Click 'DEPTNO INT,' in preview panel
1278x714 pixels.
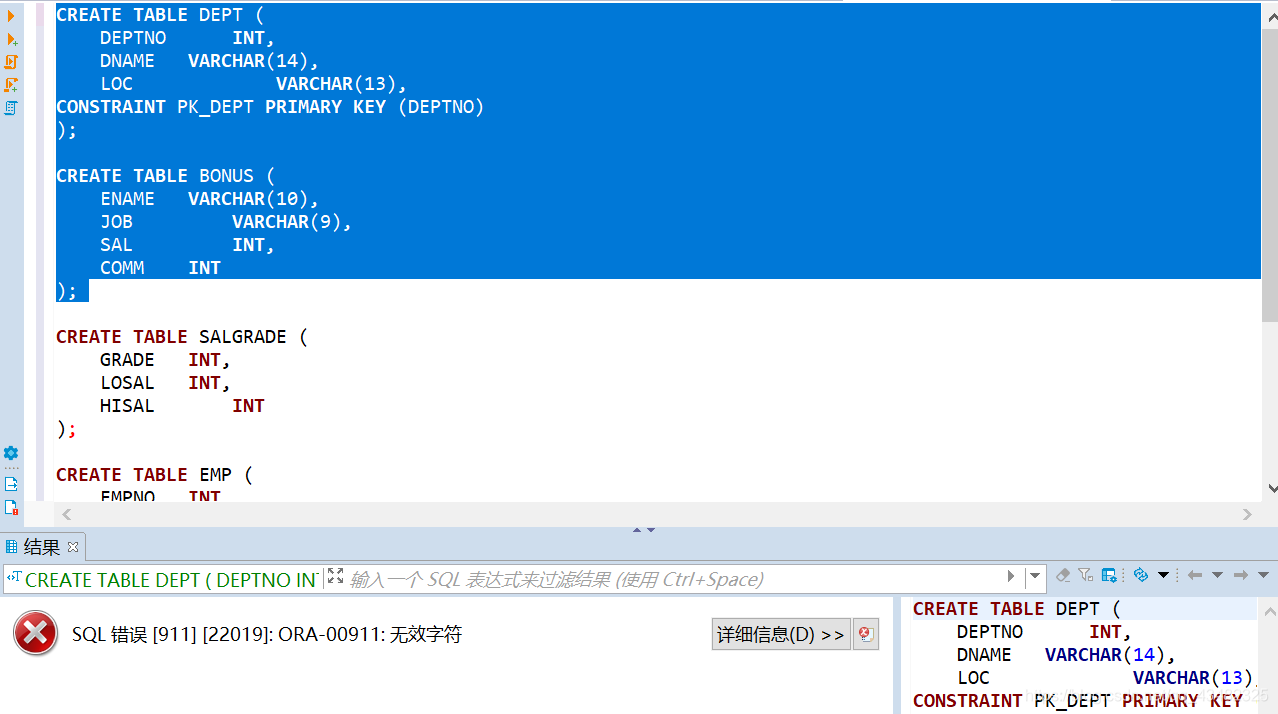1044,632
